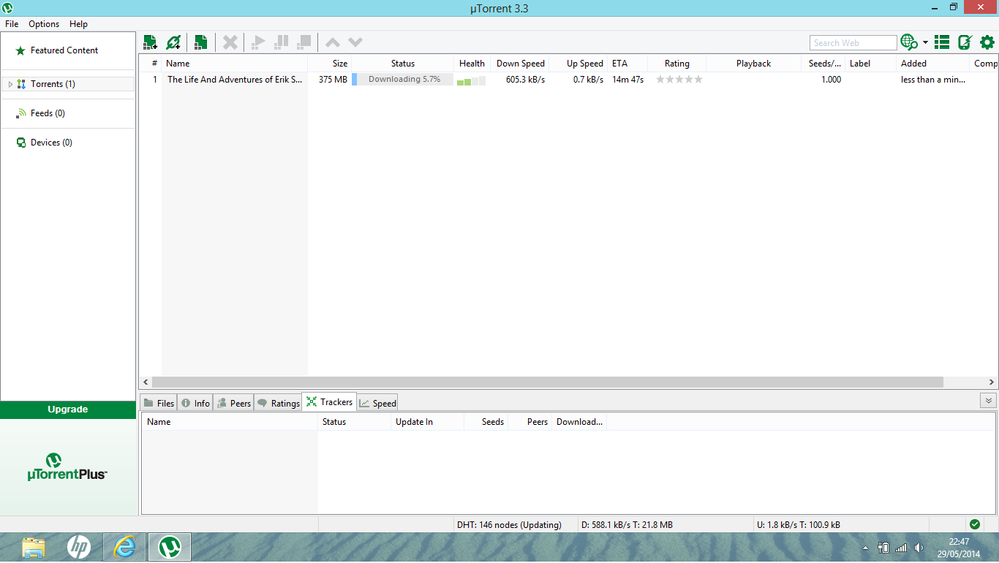Move torrent up the queue
Viewport: 999px width, 563px height.
(x=333, y=43)
